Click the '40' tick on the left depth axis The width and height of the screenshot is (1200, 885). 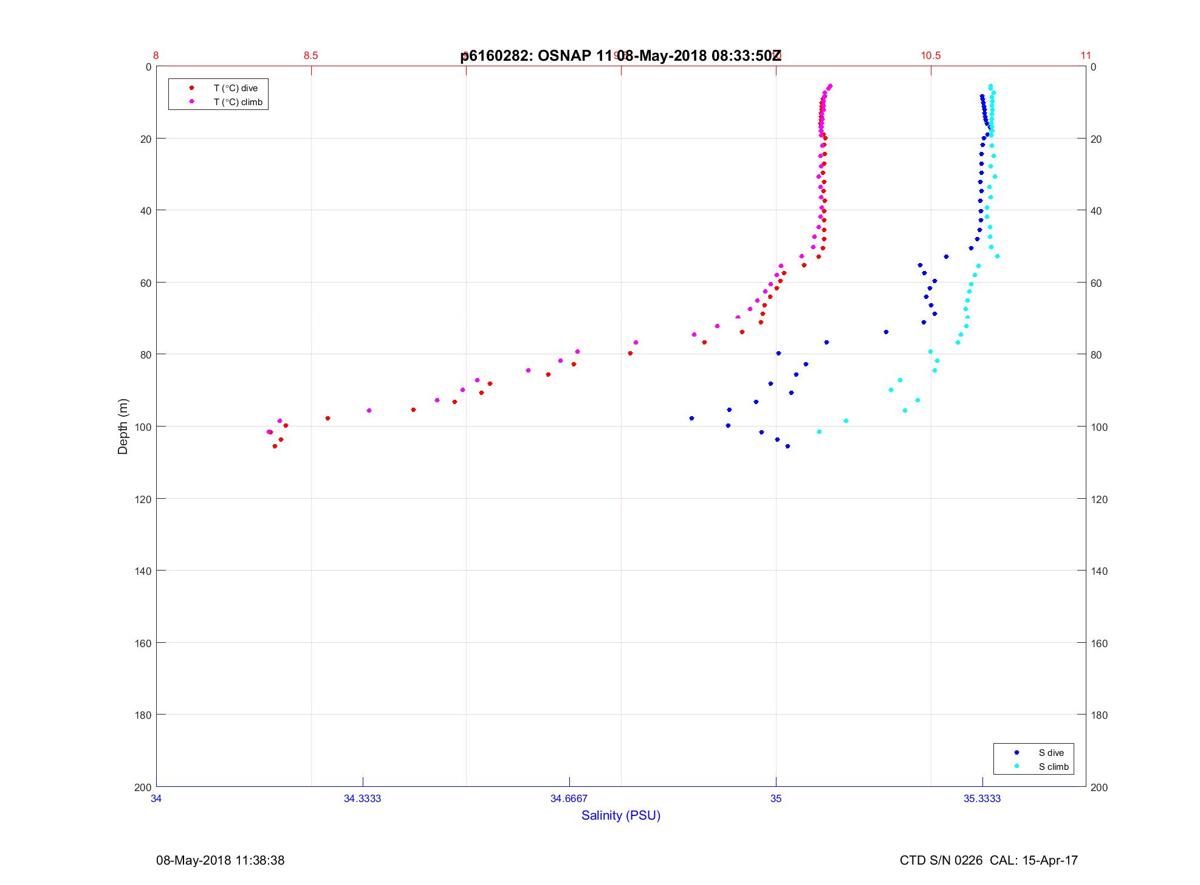tap(145, 211)
